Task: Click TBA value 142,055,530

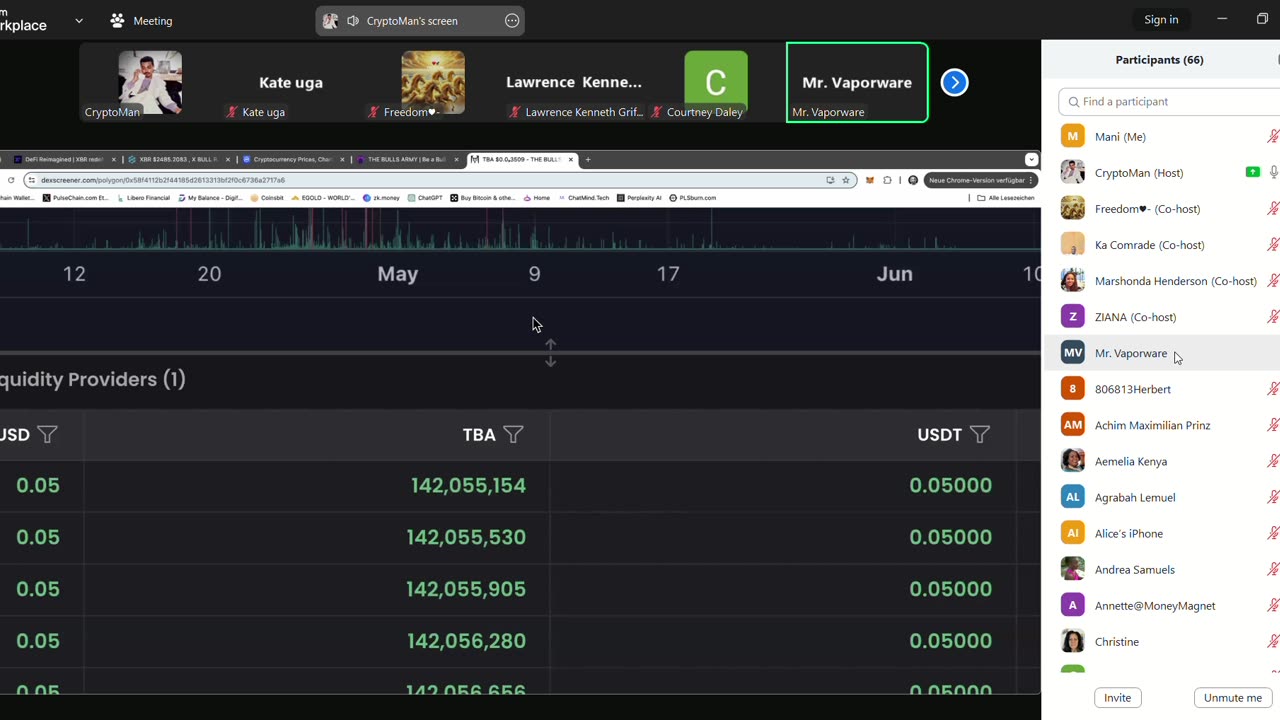Action: pos(466,537)
